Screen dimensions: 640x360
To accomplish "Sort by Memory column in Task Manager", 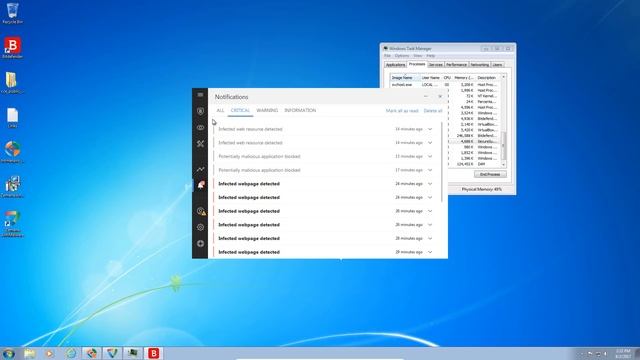I will [x=464, y=78].
